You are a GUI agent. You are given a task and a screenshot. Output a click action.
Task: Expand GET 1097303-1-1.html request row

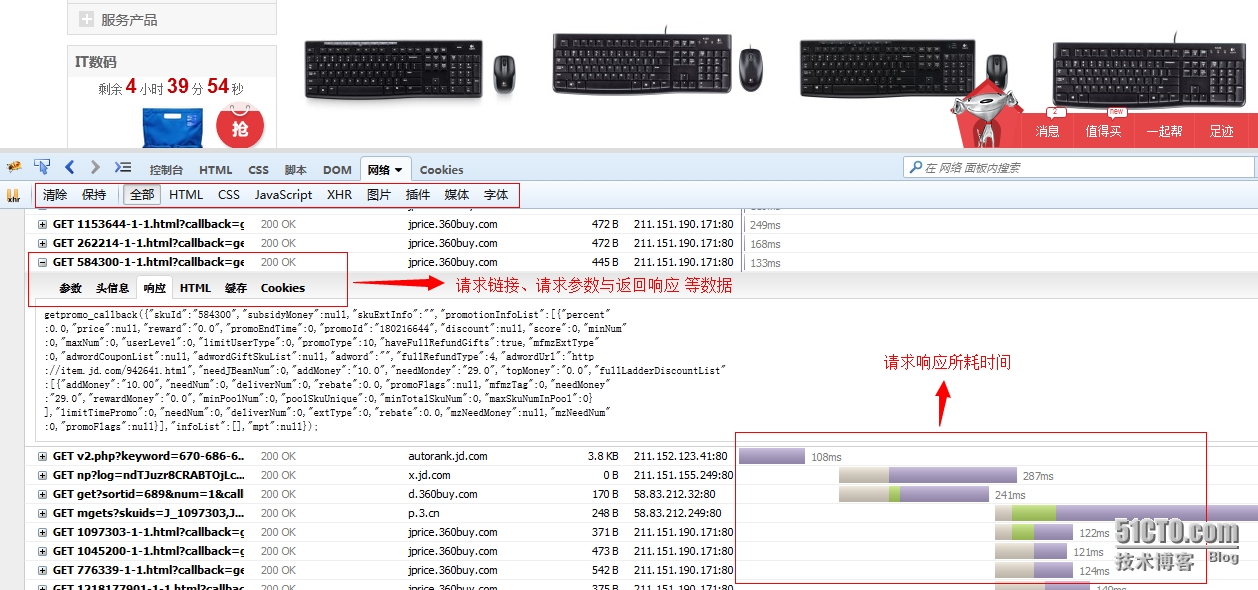click(x=42, y=532)
